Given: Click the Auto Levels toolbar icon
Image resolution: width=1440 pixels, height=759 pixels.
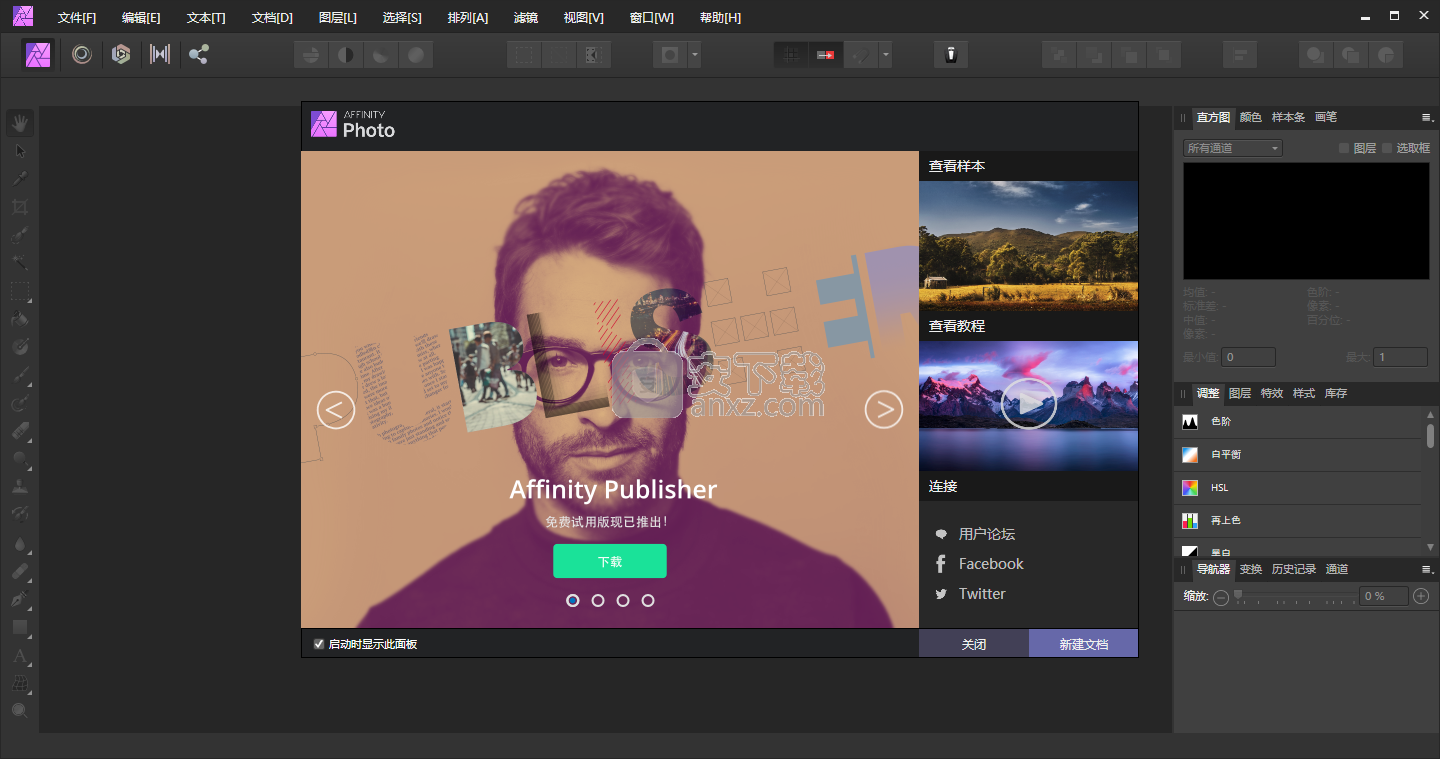Looking at the screenshot, I should [311, 55].
